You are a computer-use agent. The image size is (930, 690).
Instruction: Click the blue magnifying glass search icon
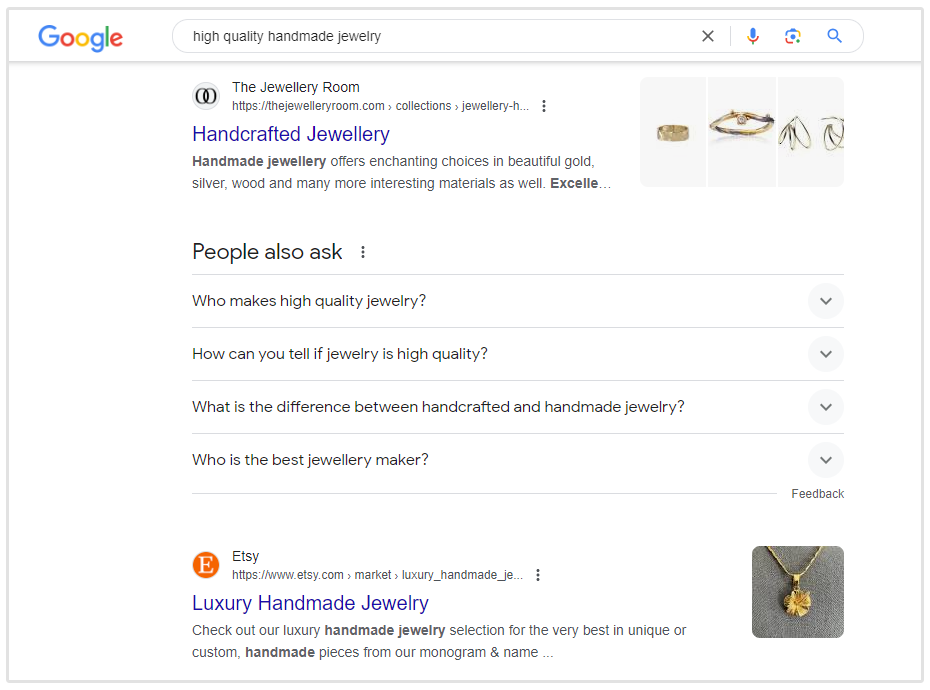[835, 36]
